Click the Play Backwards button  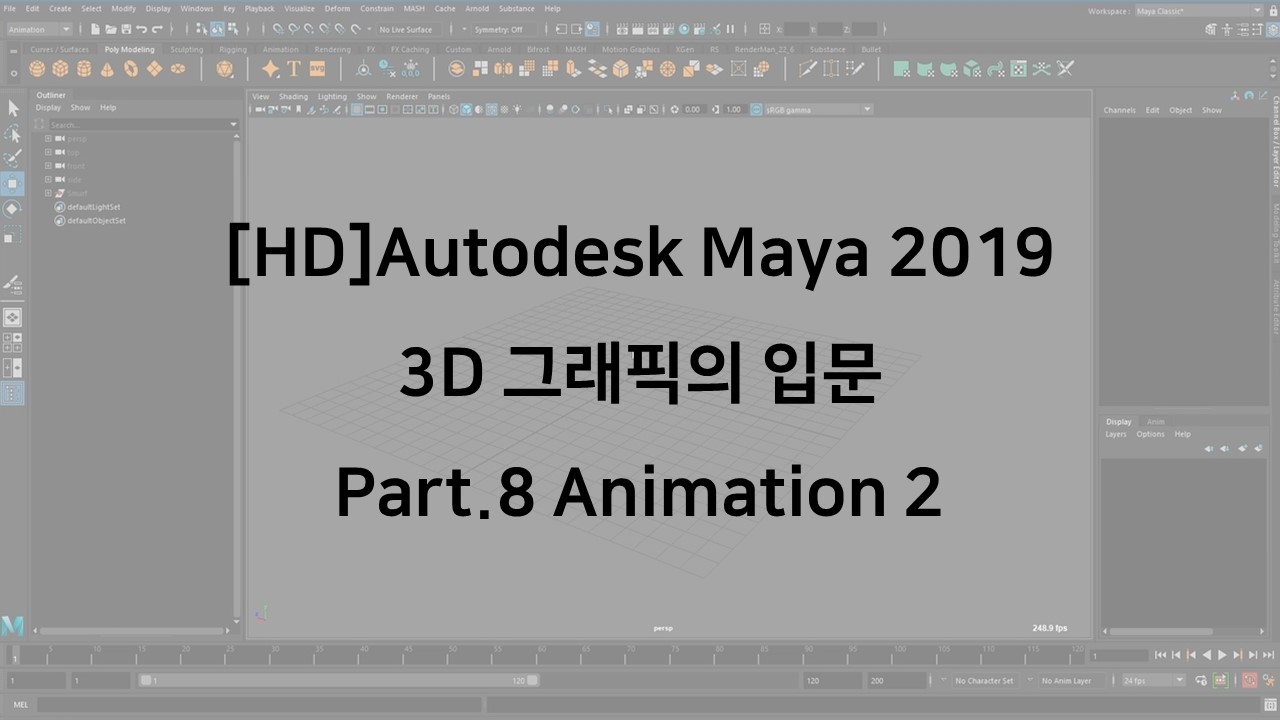tap(1207, 655)
